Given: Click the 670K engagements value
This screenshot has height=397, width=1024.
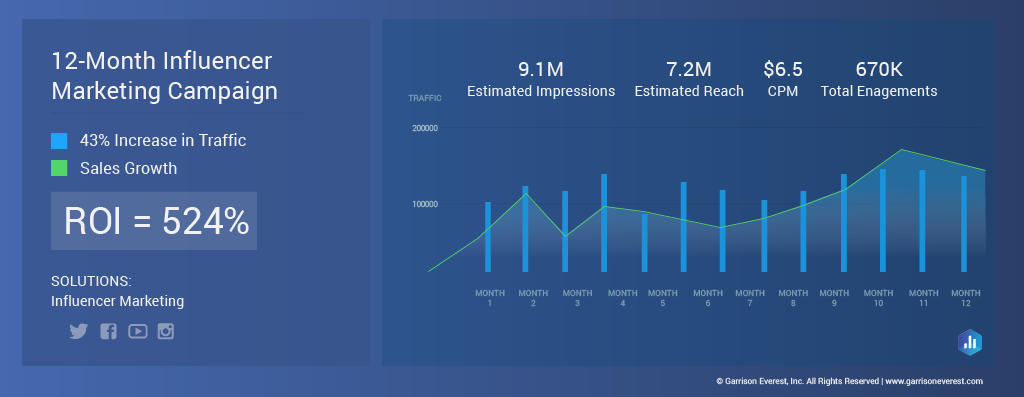Looking at the screenshot, I should click(879, 69).
